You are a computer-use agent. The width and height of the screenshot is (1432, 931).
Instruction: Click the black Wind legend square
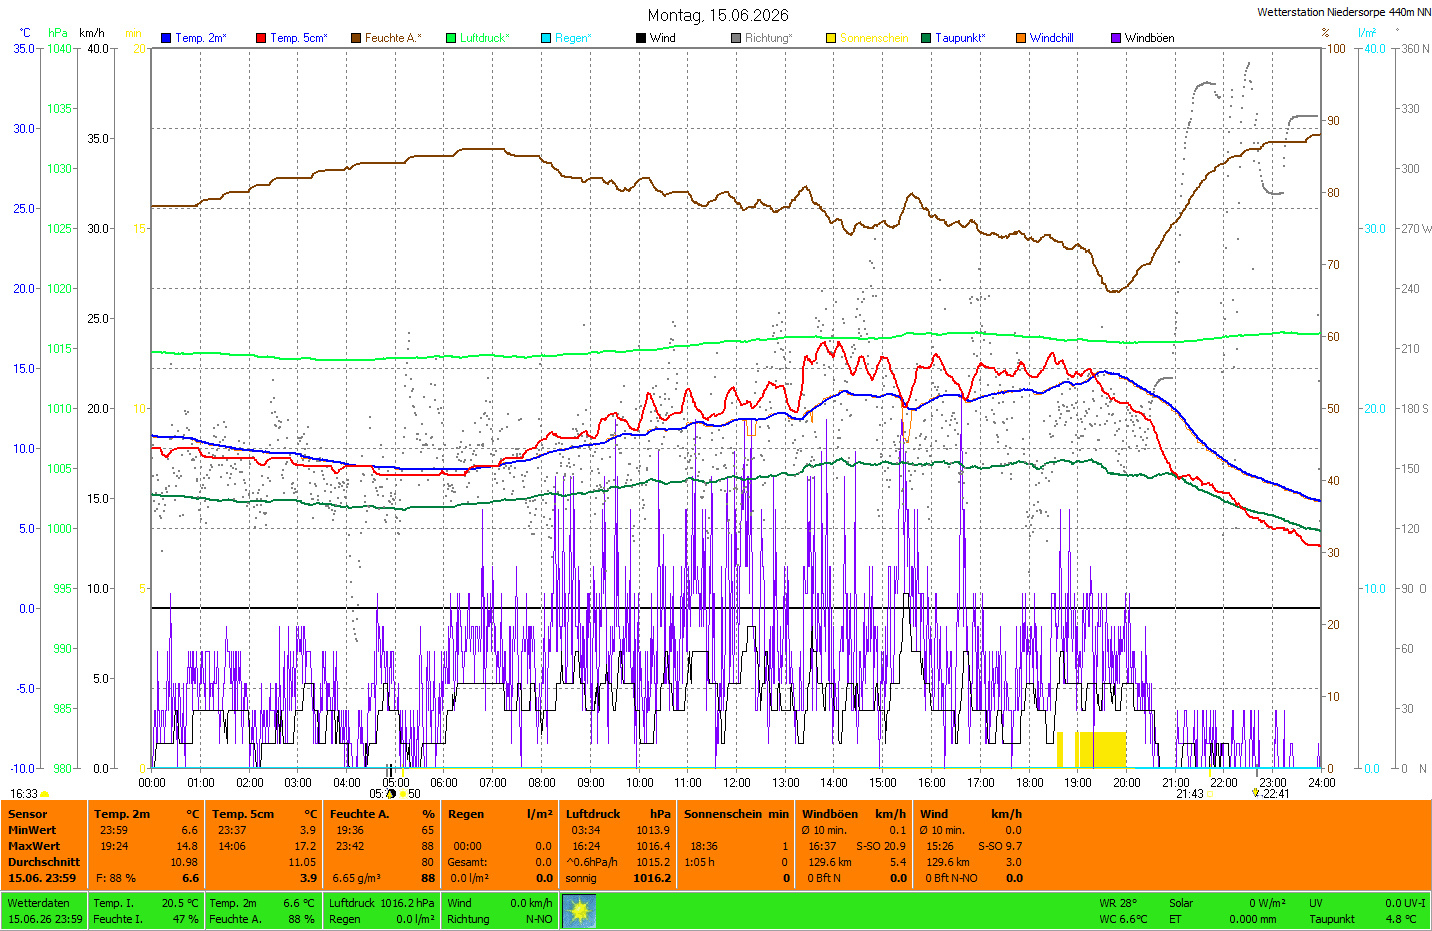[x=641, y=38]
